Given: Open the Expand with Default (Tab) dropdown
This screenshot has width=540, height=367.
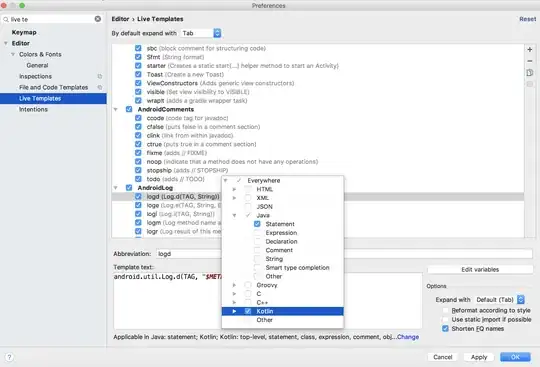Looking at the screenshot, I should coord(499,300).
